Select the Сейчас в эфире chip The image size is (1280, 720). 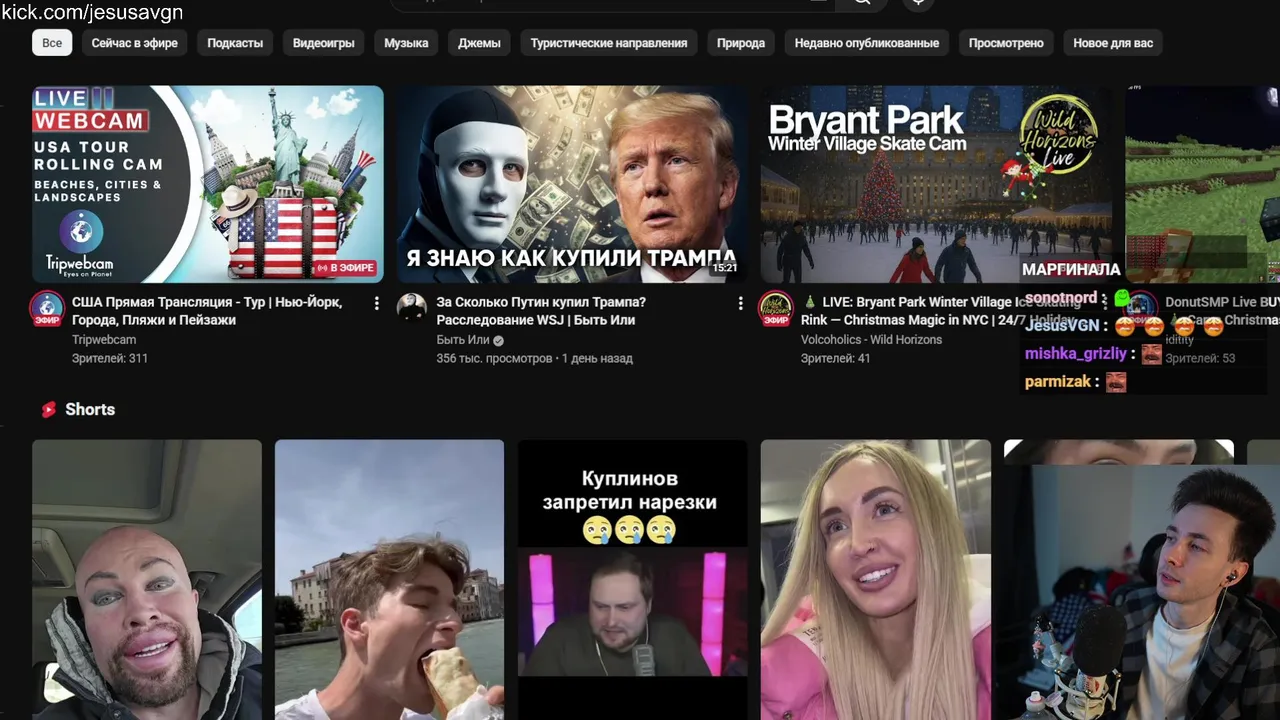pyautogui.click(x=135, y=43)
